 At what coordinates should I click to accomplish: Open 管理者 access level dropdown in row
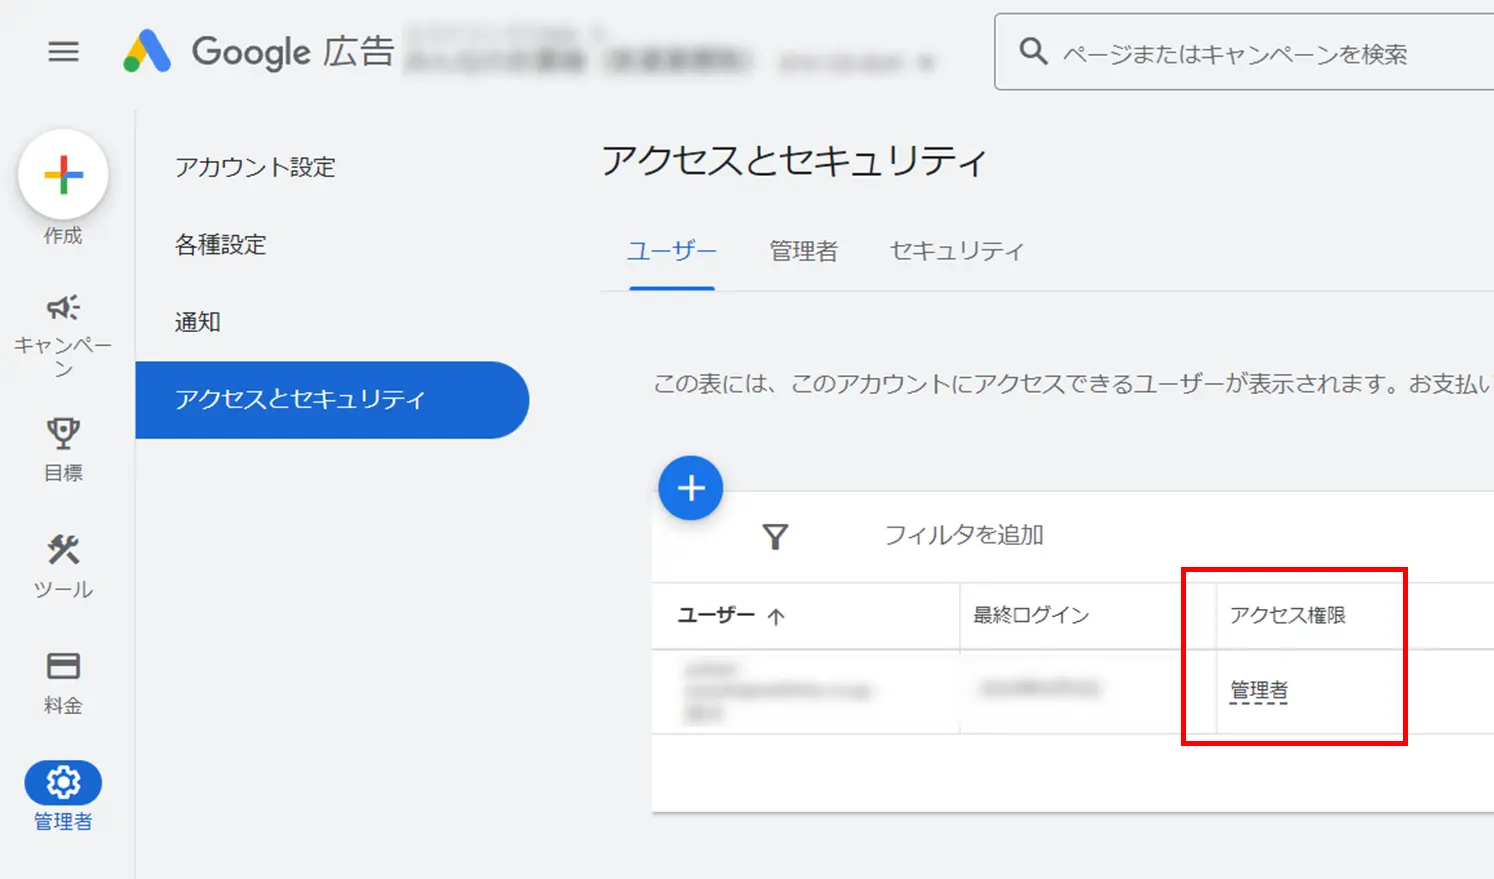point(1259,691)
